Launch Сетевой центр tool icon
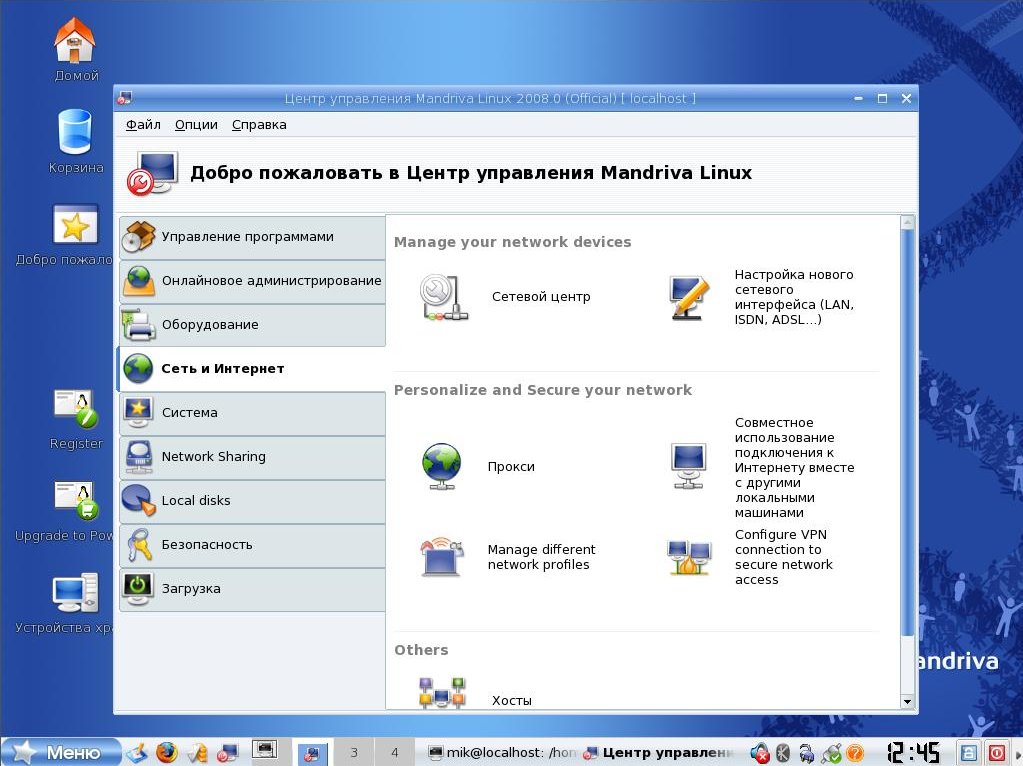1023x766 pixels. tap(444, 297)
